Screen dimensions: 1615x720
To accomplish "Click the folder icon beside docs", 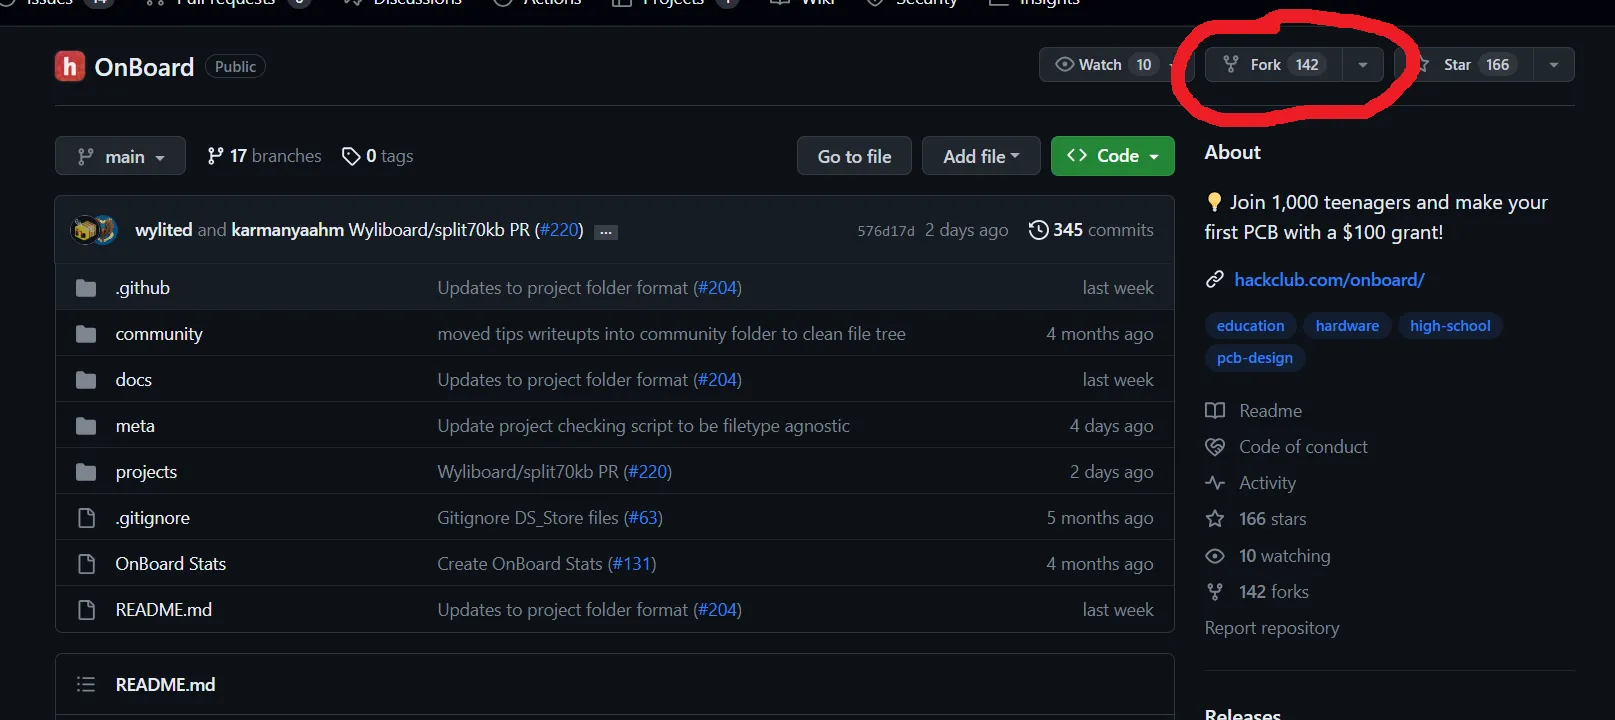I will click(86, 380).
